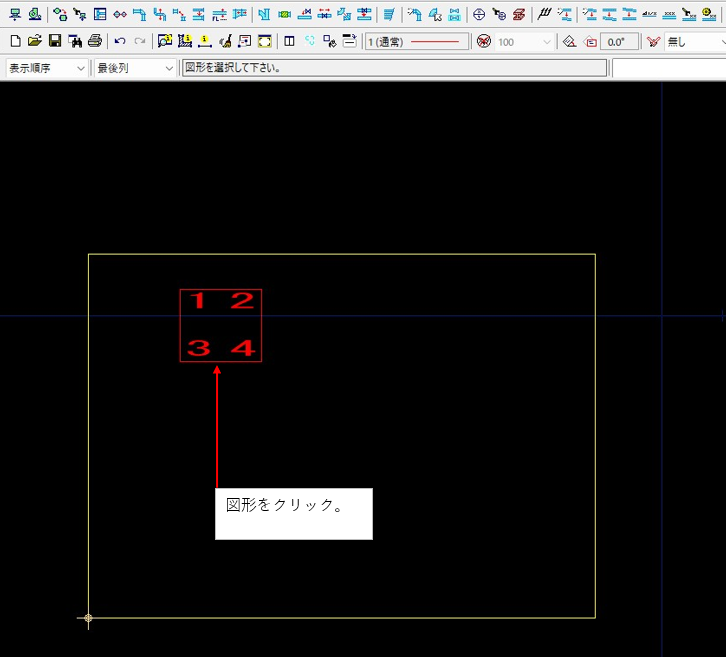
Task: Click the green flexible joint icon
Action: (x=285, y=15)
